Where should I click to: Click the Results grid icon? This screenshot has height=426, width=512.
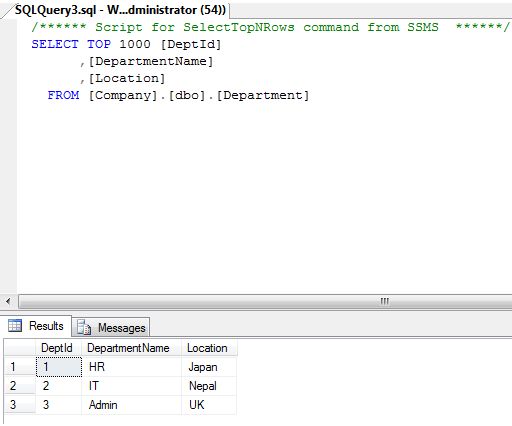pyautogui.click(x=15, y=325)
